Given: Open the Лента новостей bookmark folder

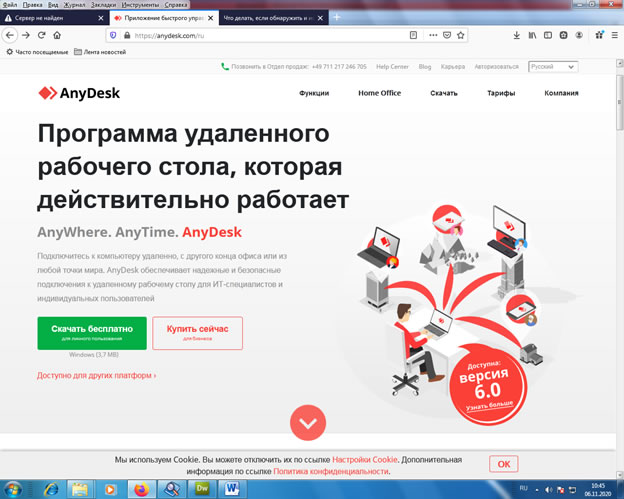Looking at the screenshot, I should 100,52.
